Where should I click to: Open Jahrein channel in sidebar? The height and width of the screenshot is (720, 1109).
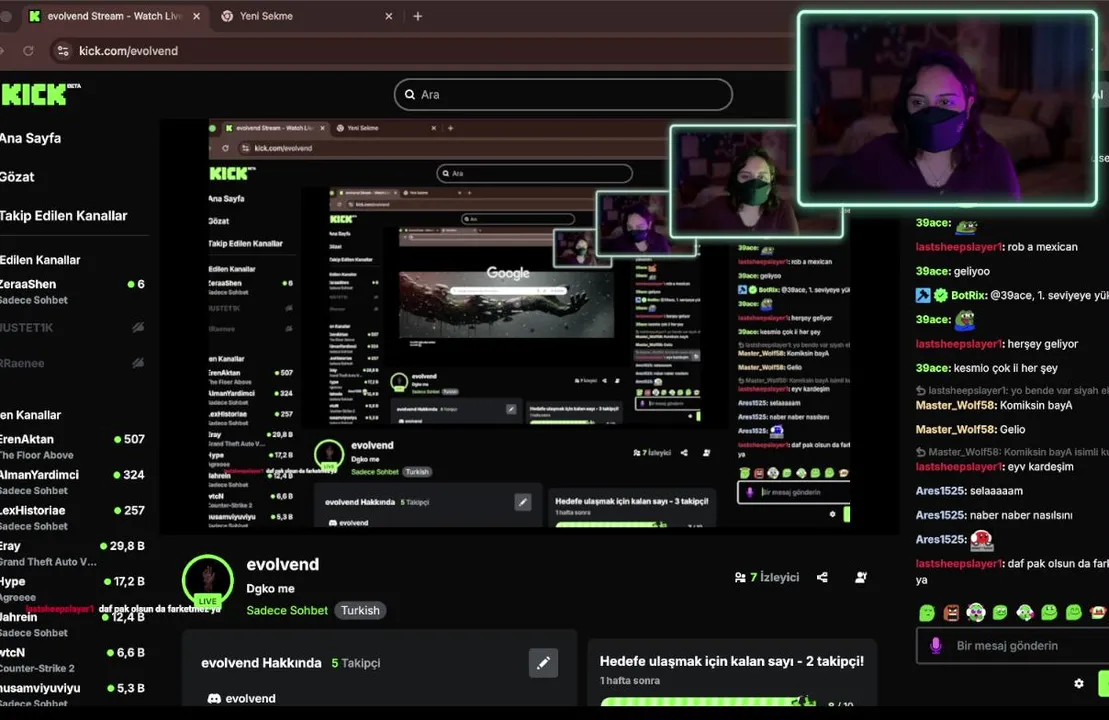(72, 624)
